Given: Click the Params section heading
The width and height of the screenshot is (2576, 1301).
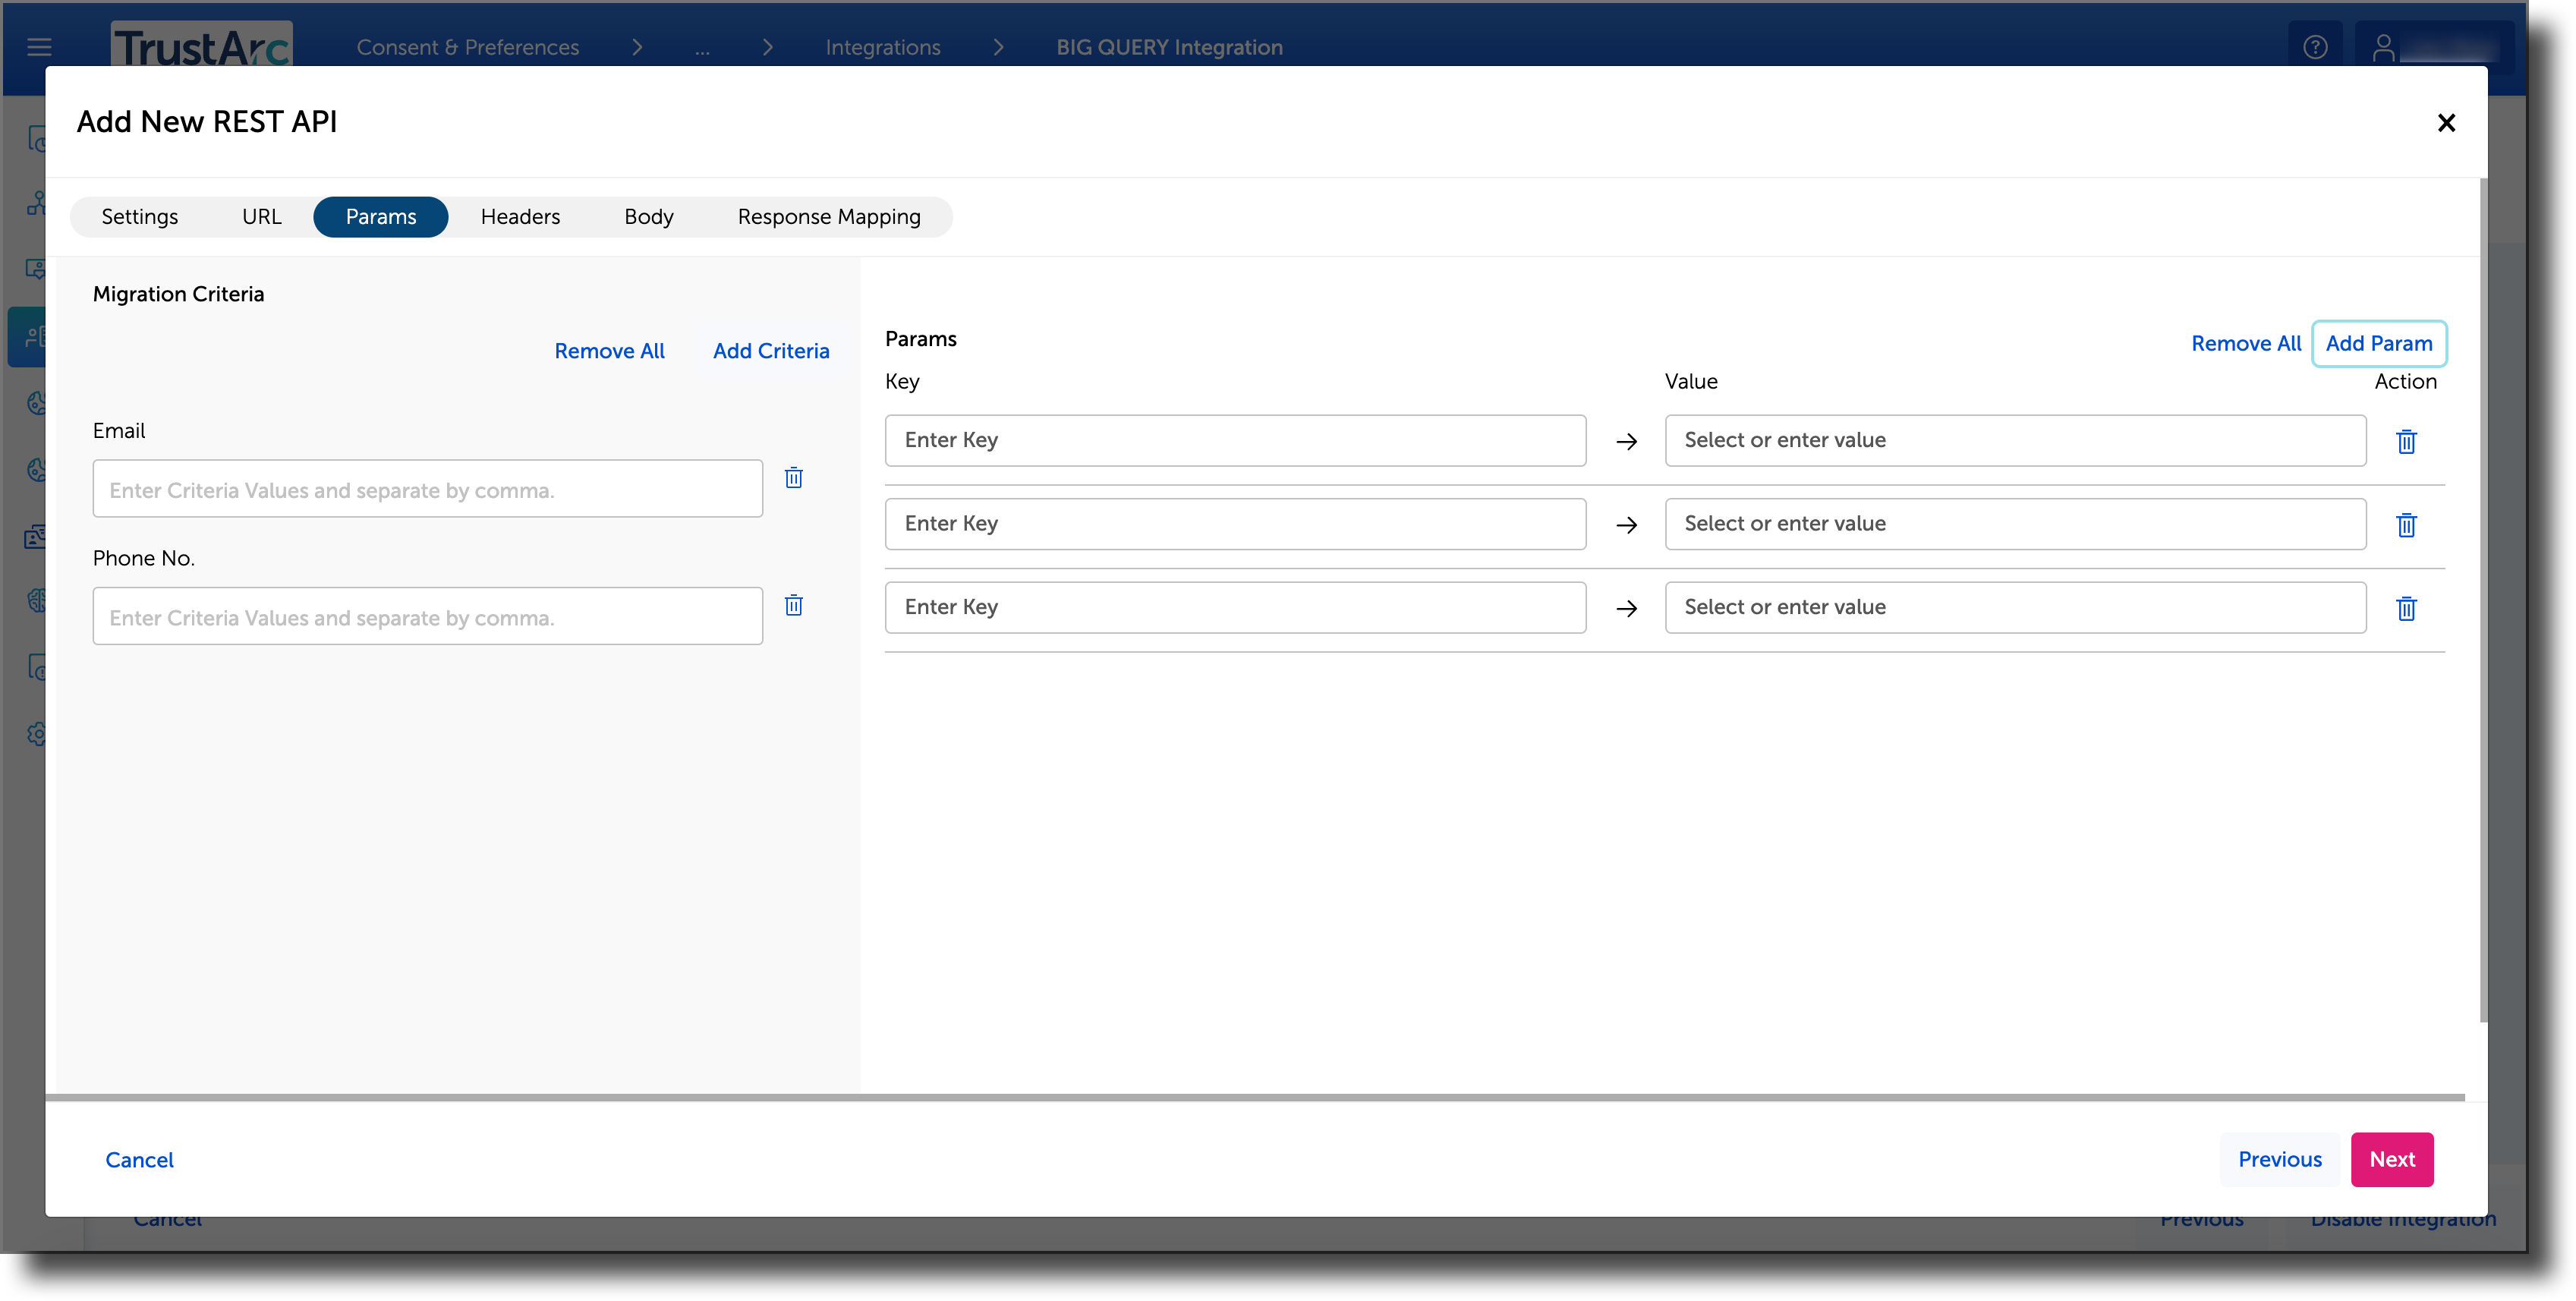Looking at the screenshot, I should pyautogui.click(x=920, y=339).
